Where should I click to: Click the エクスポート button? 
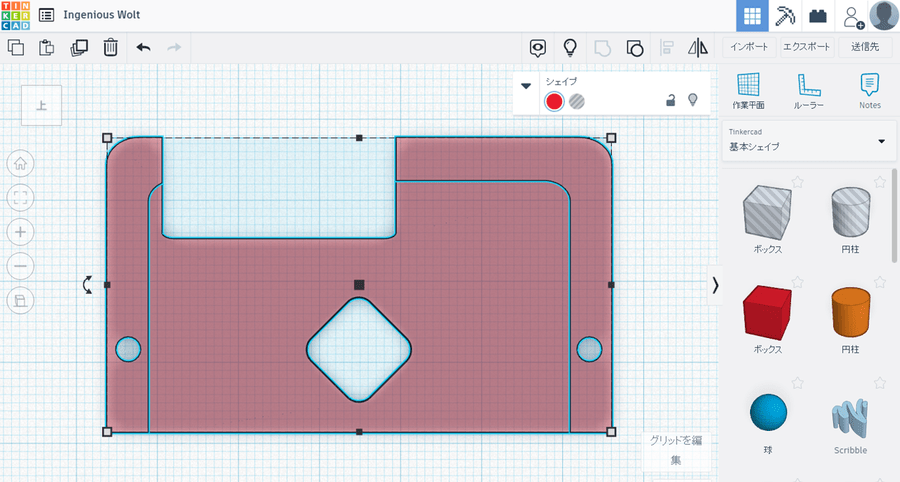806,47
